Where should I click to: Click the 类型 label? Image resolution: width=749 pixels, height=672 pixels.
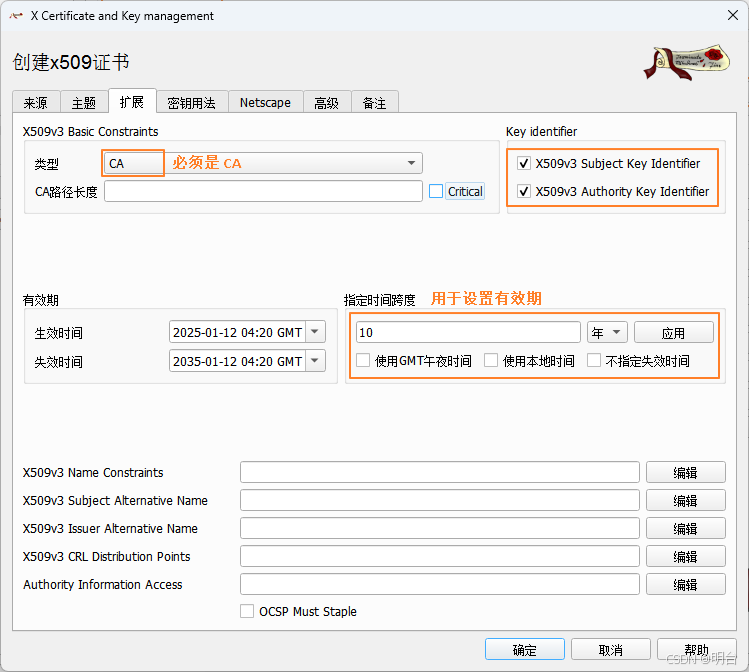47,164
